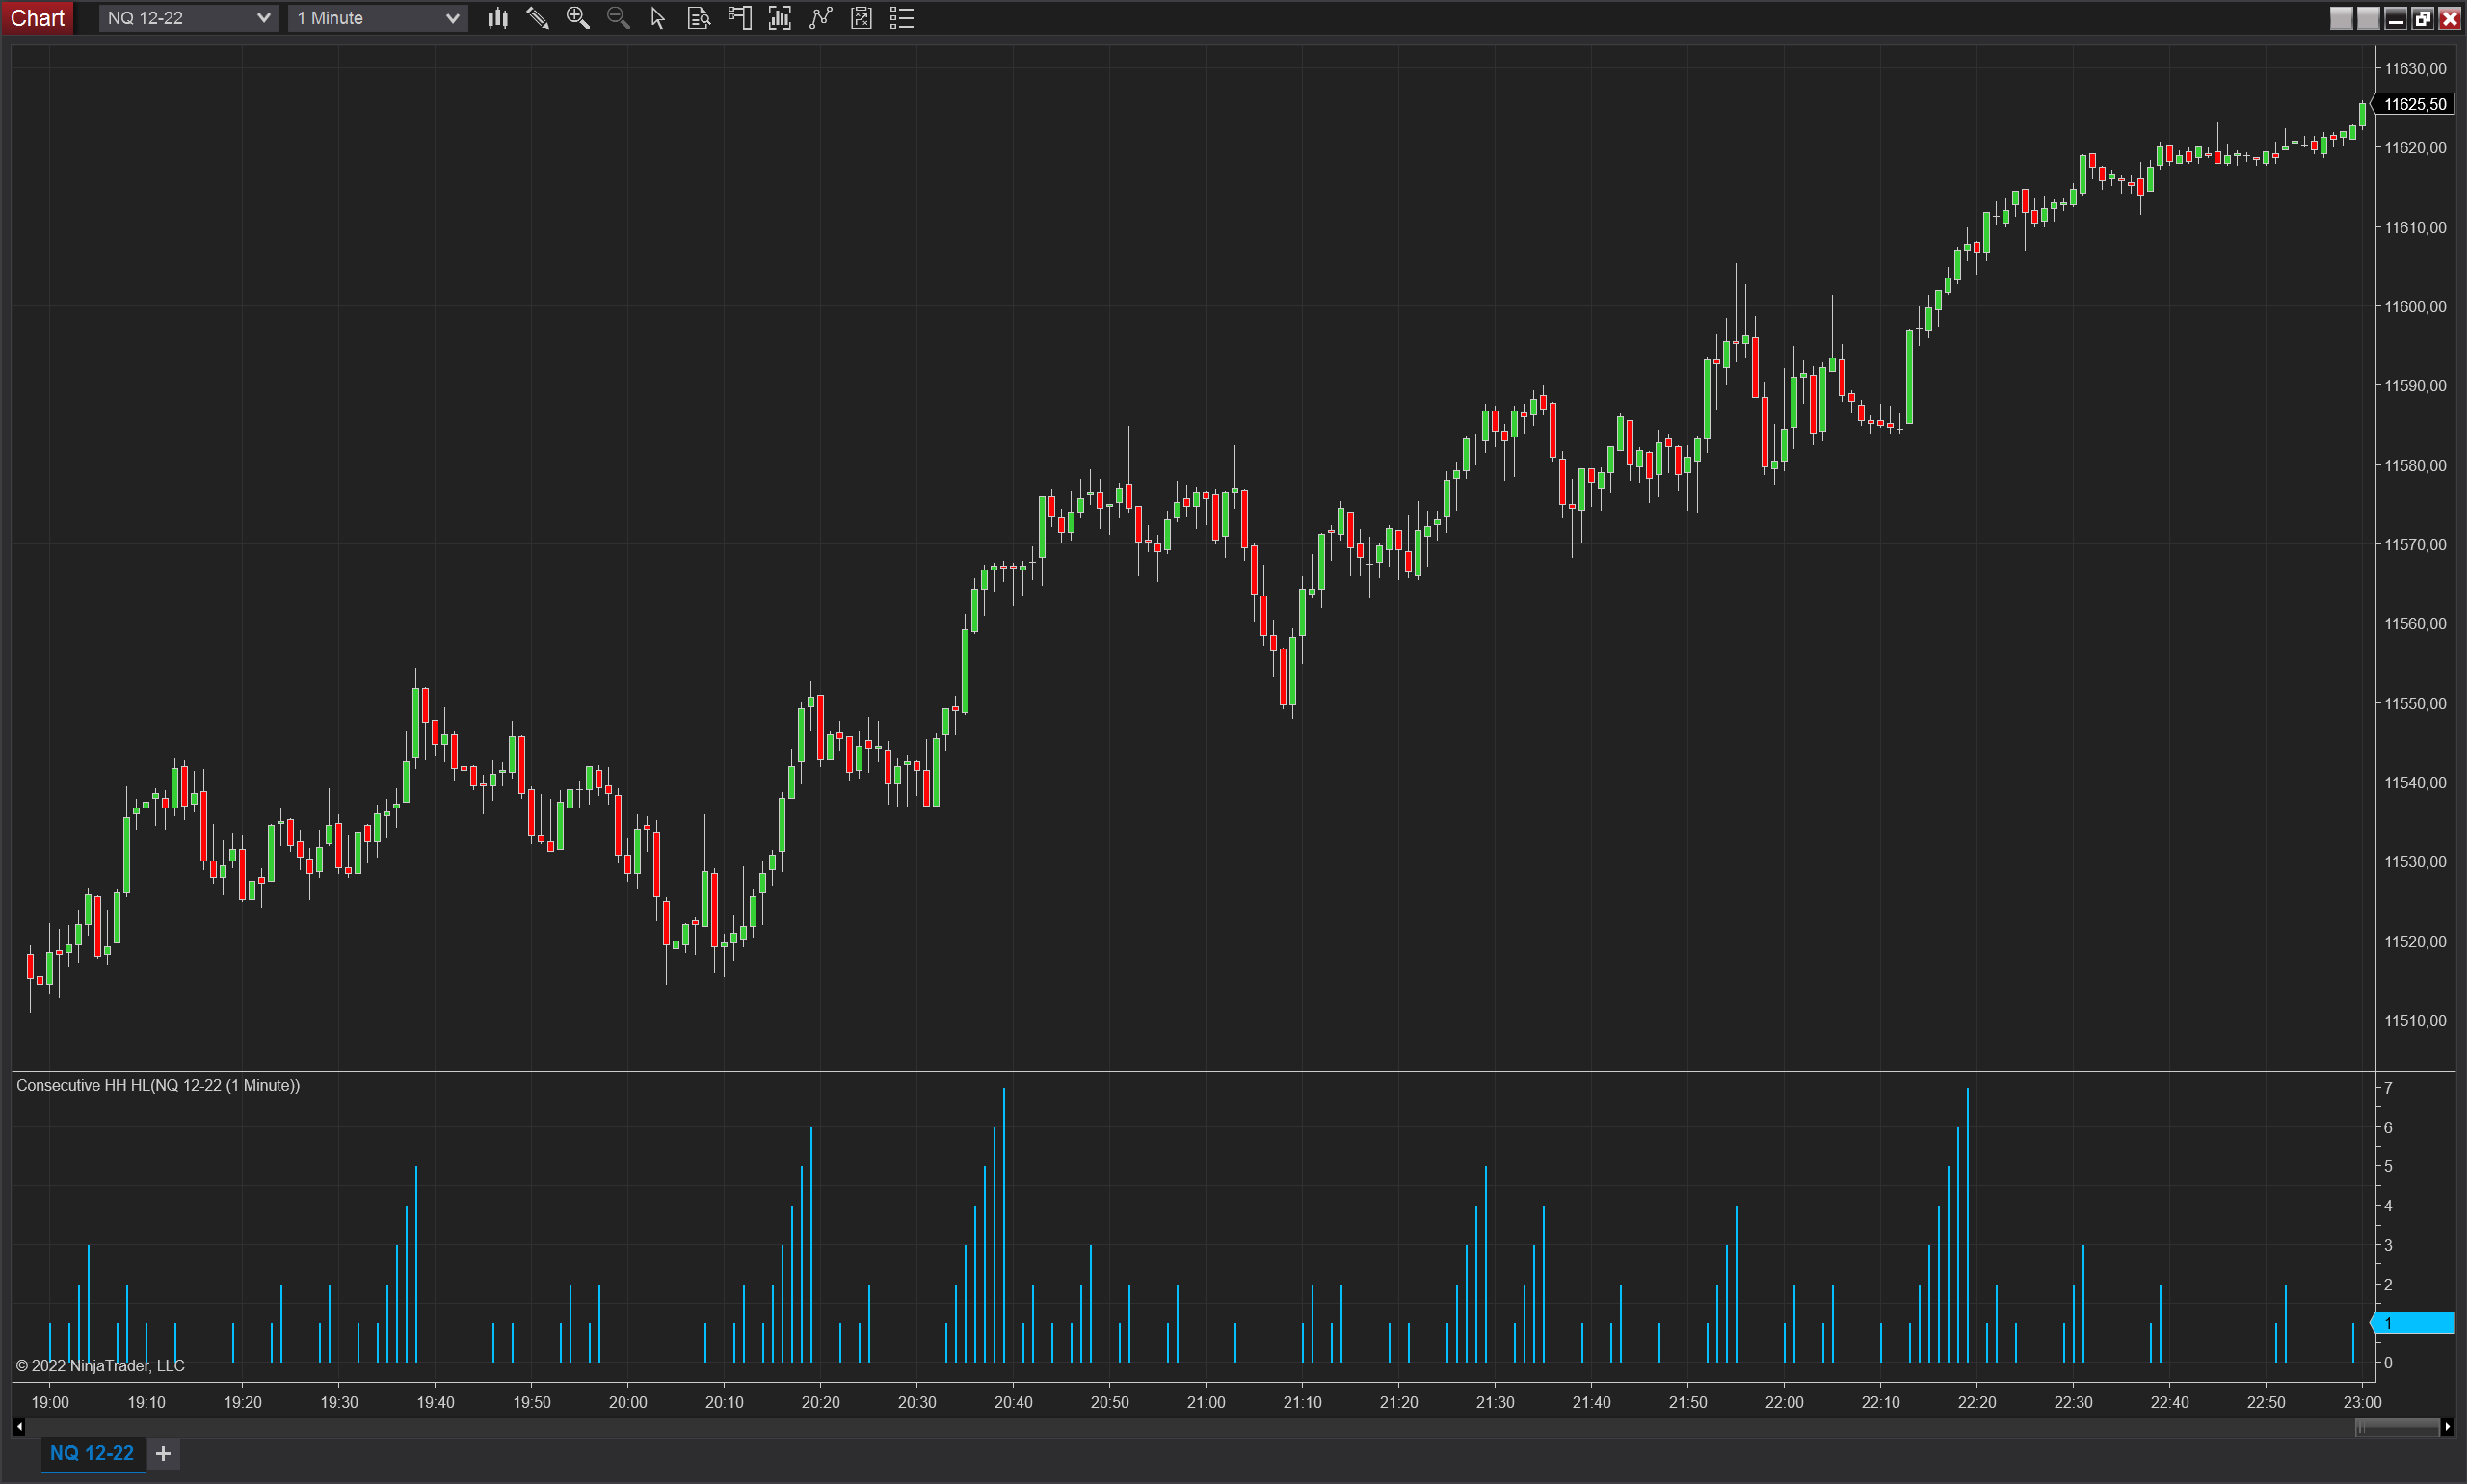
Task: Click the 22:30 time axis label
Action: (2073, 1403)
